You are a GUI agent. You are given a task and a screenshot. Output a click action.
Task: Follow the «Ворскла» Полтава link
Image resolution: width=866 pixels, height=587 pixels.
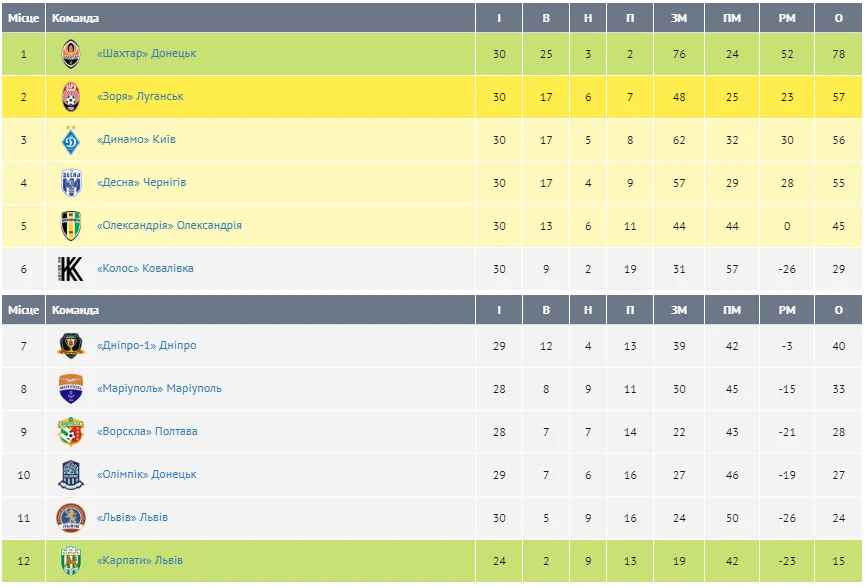pos(147,432)
